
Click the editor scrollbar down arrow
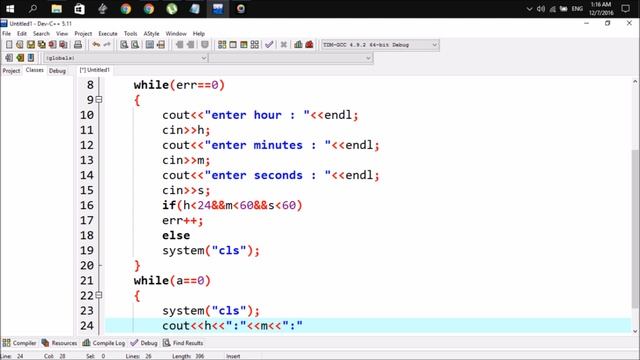[x=635, y=331]
